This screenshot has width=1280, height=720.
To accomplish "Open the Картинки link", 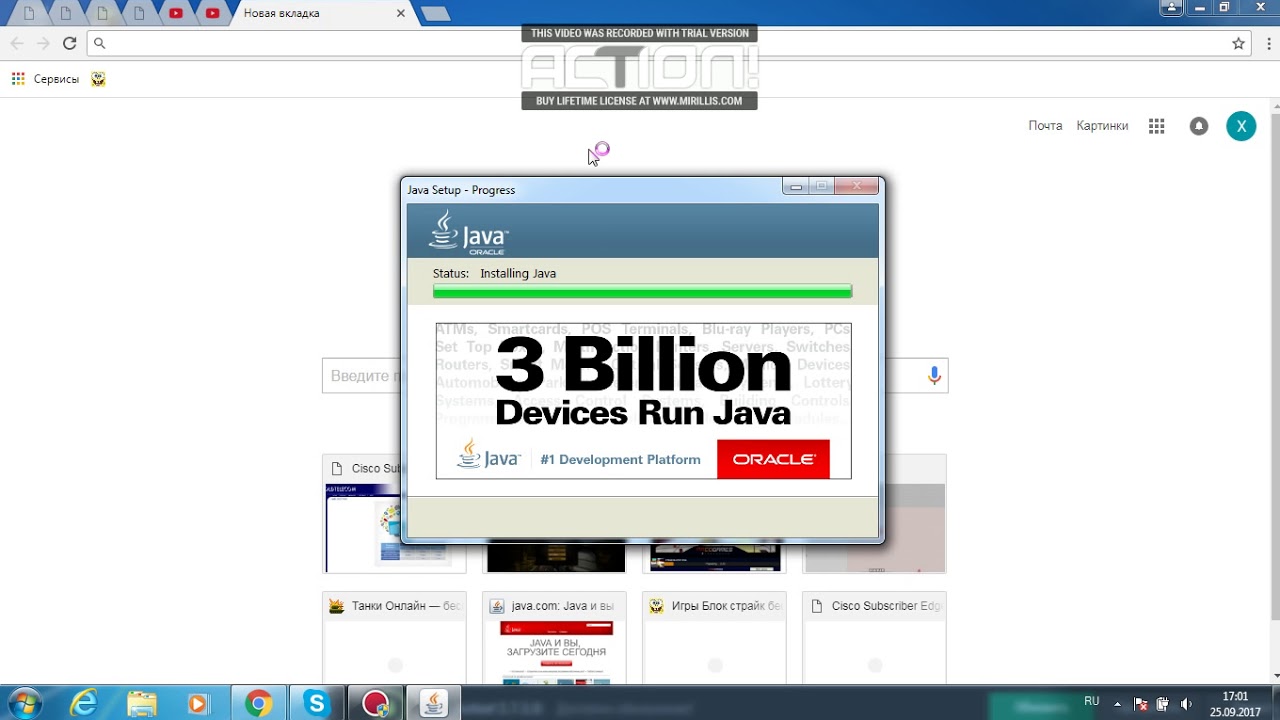I will coord(1102,125).
